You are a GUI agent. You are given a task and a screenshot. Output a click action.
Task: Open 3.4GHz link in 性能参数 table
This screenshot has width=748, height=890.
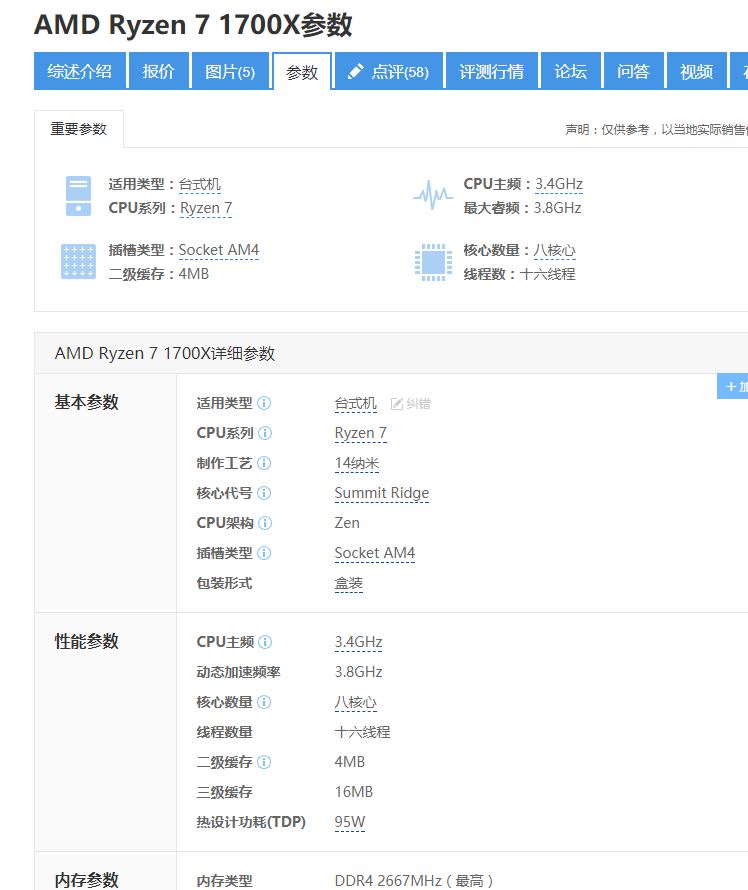pos(359,642)
